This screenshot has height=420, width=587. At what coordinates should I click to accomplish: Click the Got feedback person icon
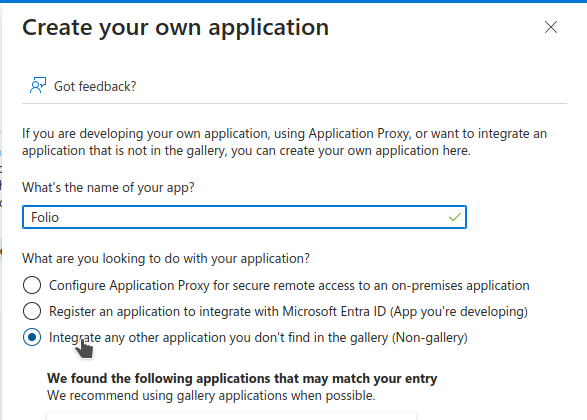click(x=38, y=86)
